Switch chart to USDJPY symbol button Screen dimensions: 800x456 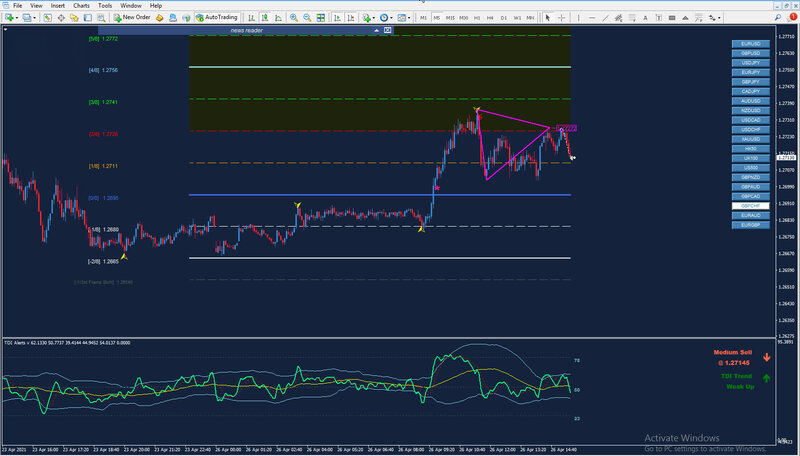(751, 63)
